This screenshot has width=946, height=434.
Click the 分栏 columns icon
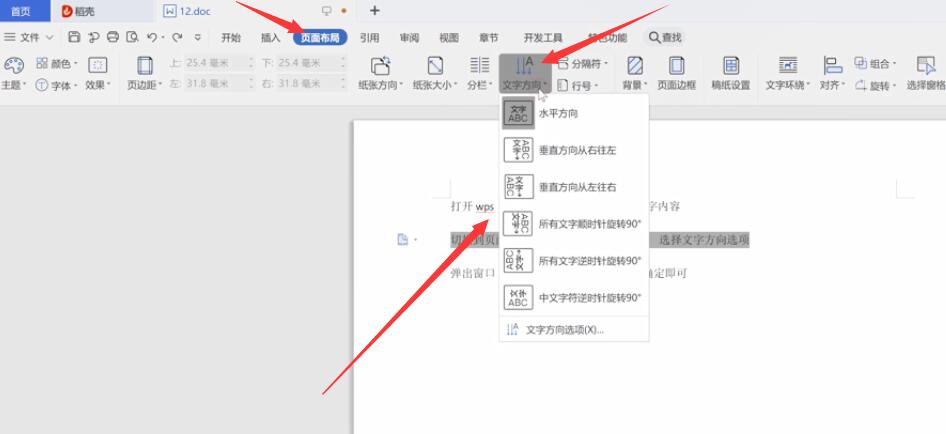tap(480, 65)
